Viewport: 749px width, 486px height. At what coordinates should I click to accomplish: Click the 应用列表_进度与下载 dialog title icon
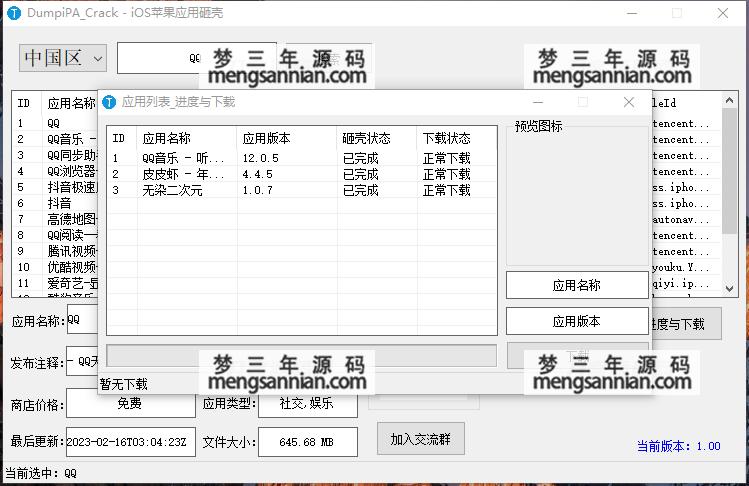coord(109,102)
